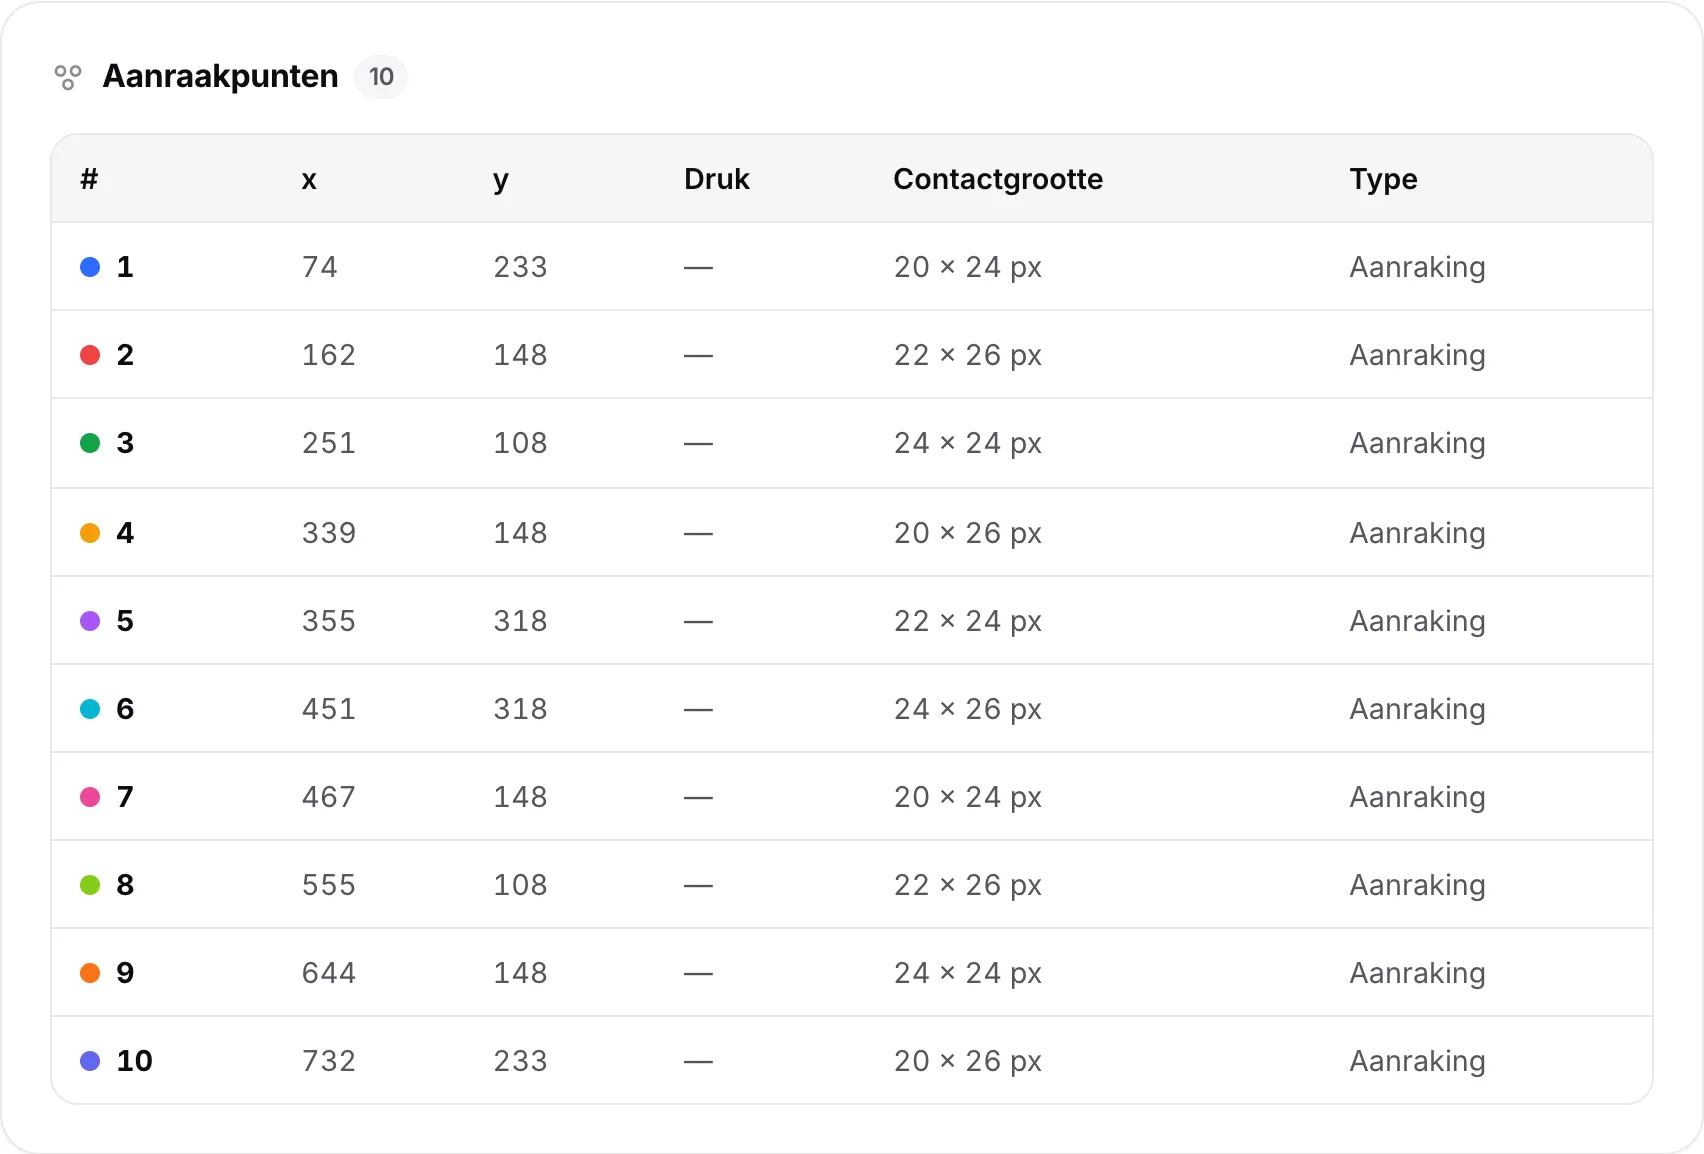Click the y value in row 1
The width and height of the screenshot is (1704, 1154).
tap(520, 267)
